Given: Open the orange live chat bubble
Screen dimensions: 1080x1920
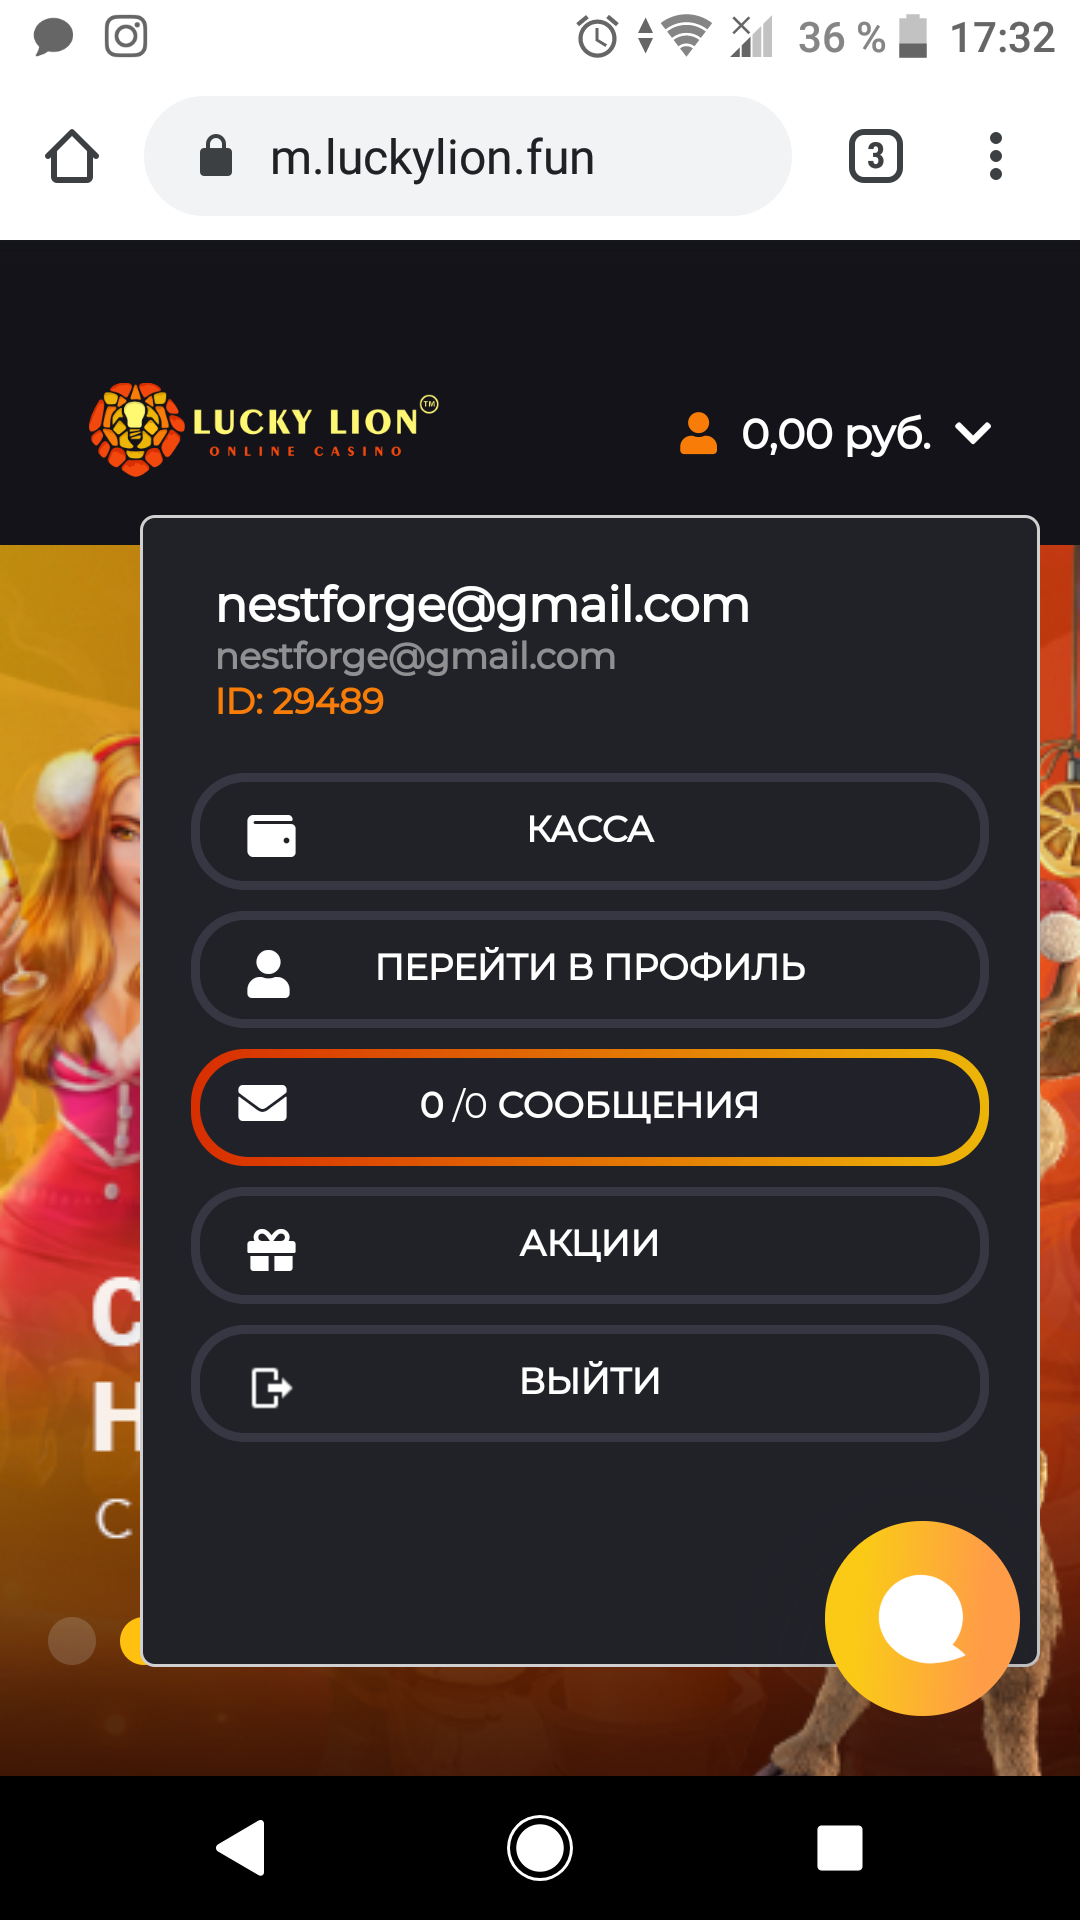Looking at the screenshot, I should pos(922,1618).
